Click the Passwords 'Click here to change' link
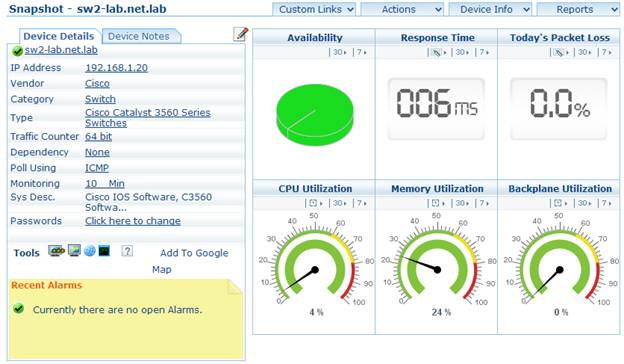Viewport: 624px width, 364px height. (x=133, y=221)
